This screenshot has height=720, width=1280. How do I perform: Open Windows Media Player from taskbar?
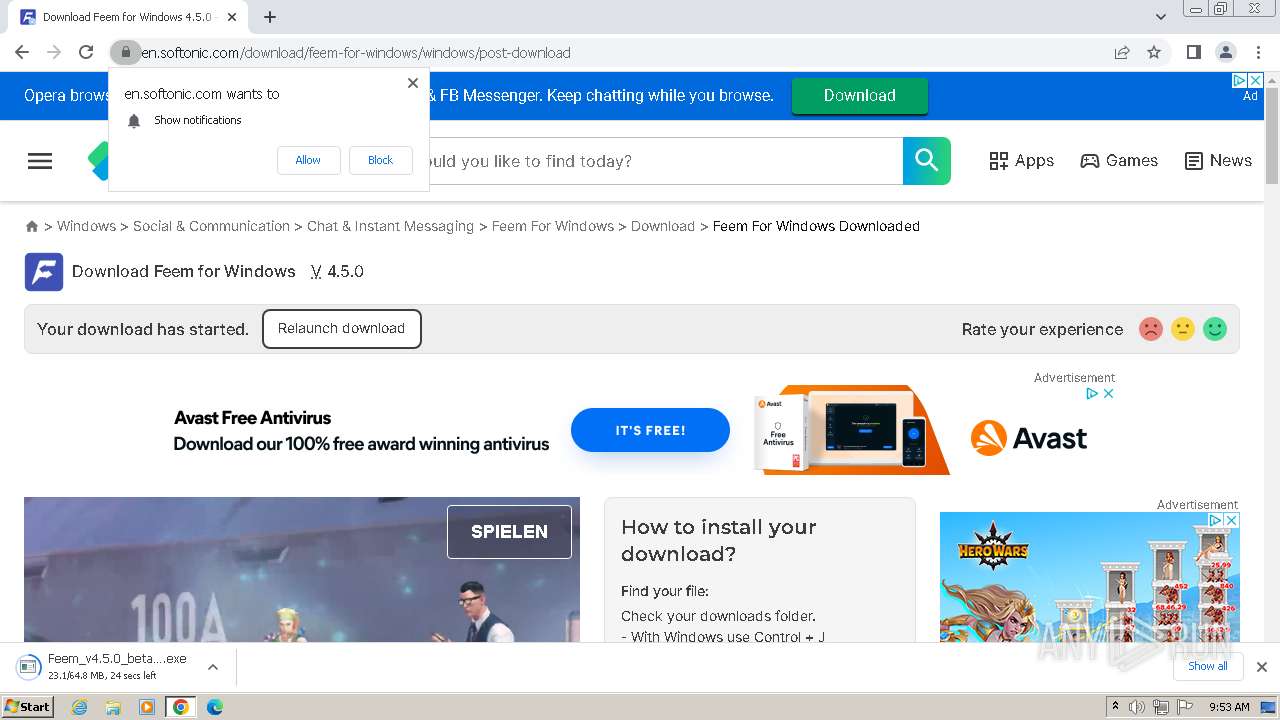coord(147,707)
